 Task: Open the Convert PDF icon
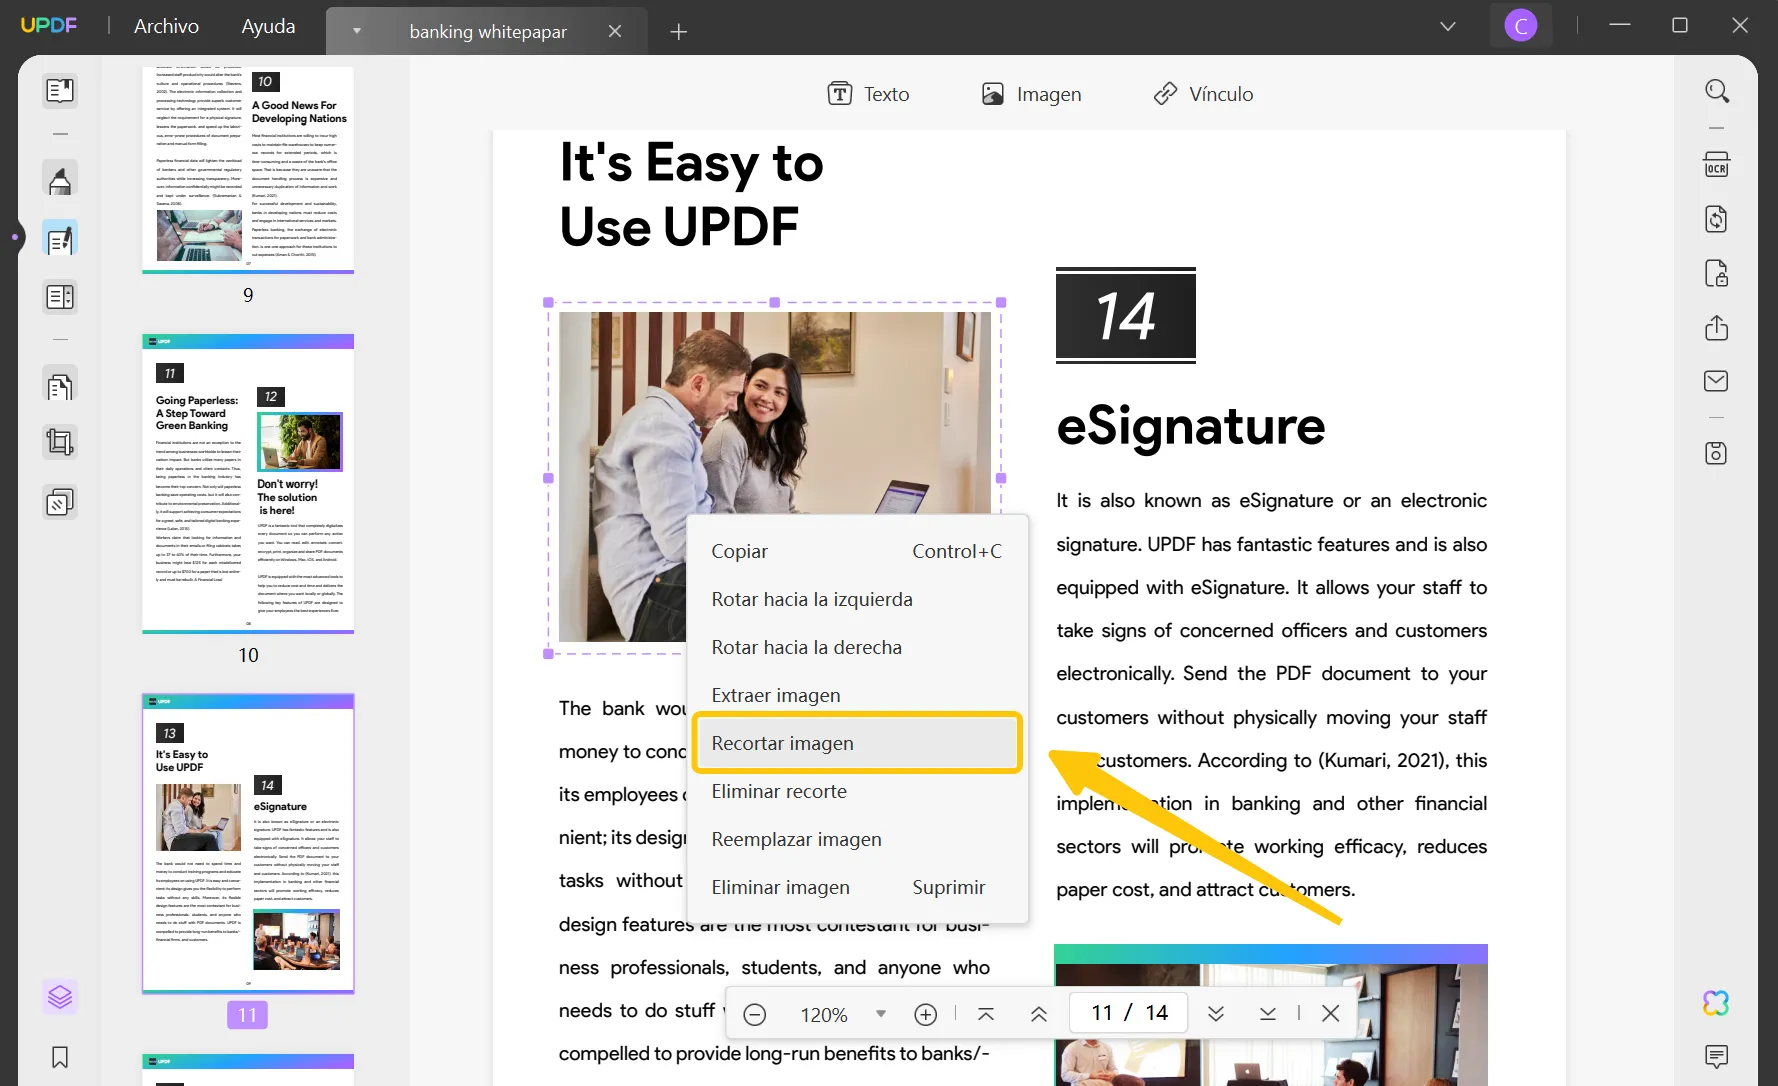1717,219
